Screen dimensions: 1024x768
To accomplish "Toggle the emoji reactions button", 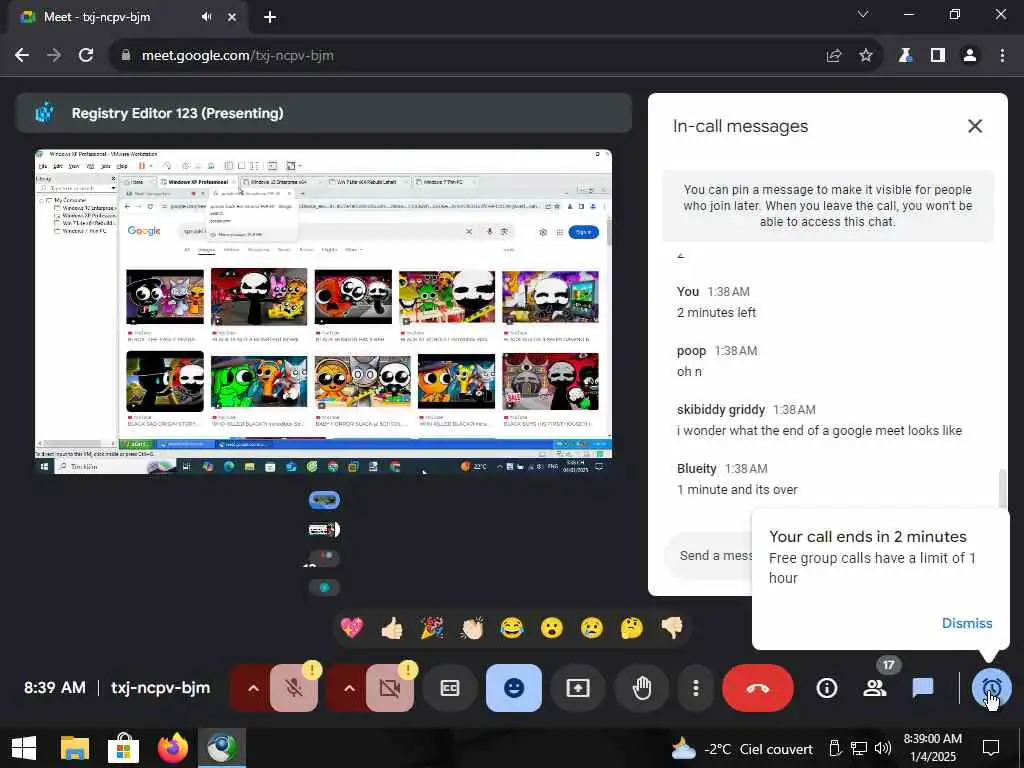I will point(514,688).
